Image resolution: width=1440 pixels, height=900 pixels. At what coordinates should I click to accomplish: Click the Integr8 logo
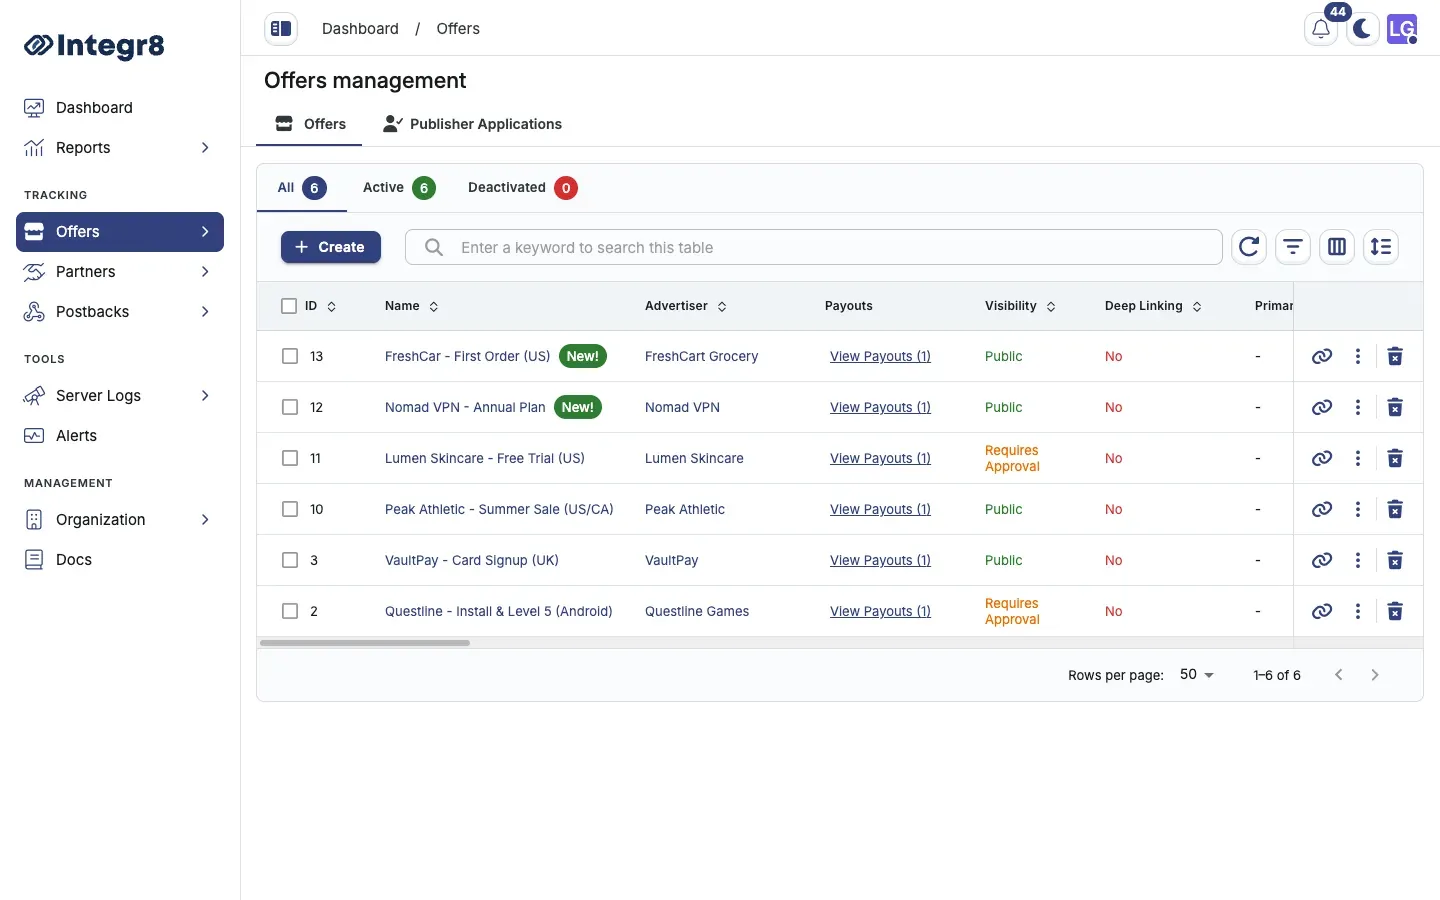tap(94, 45)
